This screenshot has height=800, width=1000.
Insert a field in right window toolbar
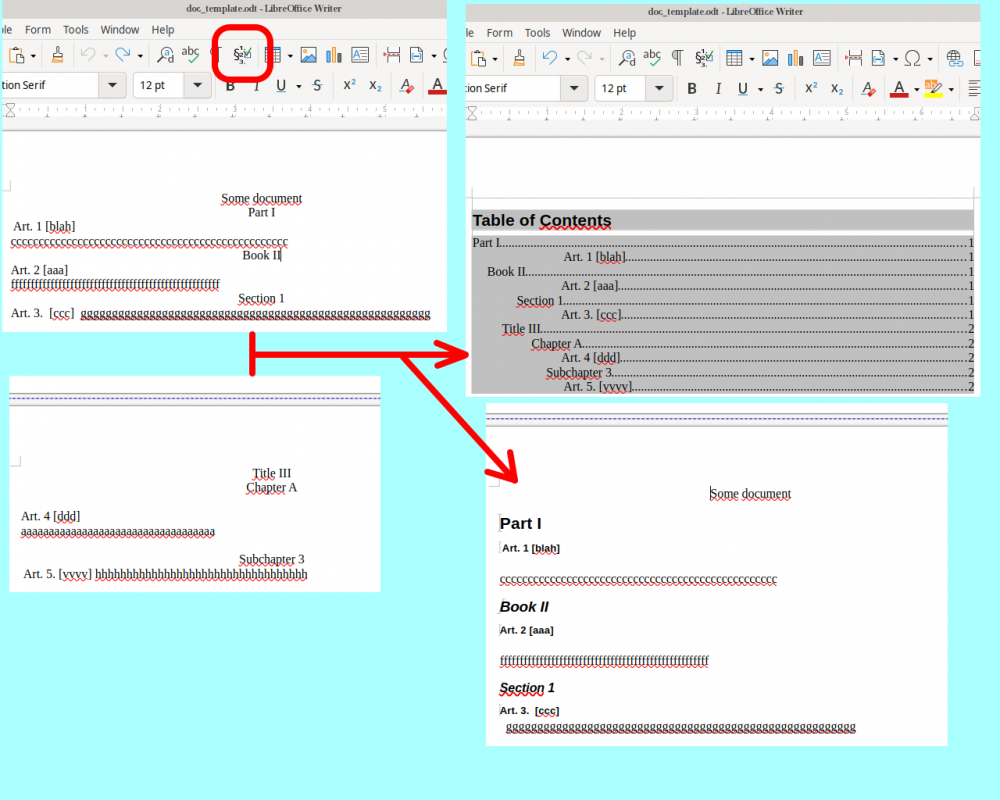tap(879, 59)
